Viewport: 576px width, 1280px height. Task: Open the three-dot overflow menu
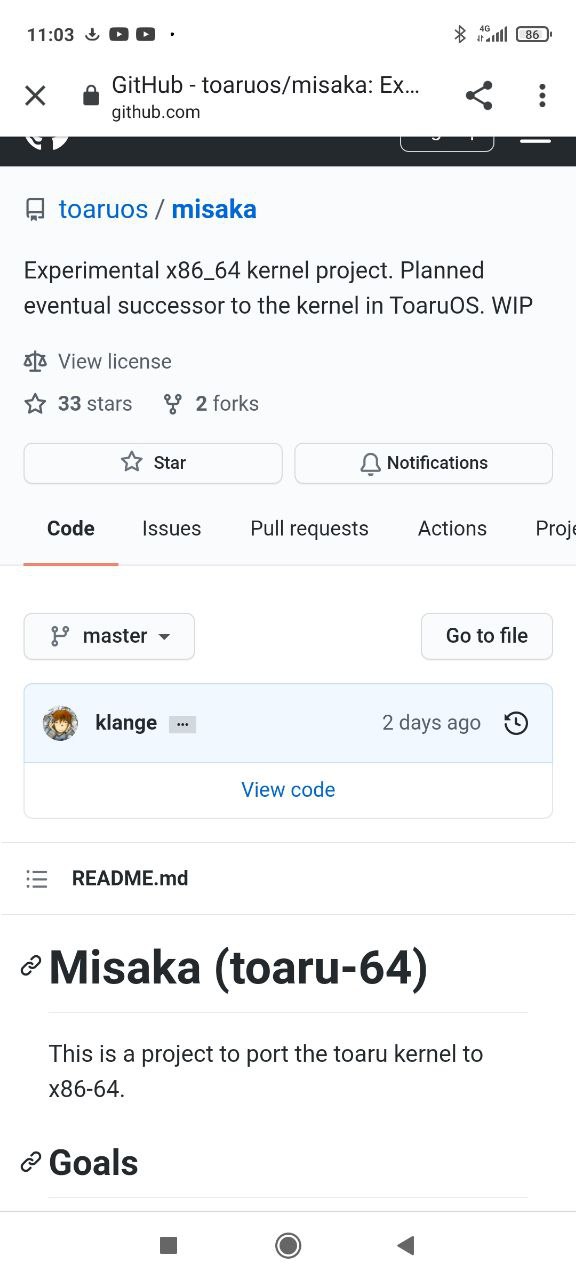click(542, 96)
